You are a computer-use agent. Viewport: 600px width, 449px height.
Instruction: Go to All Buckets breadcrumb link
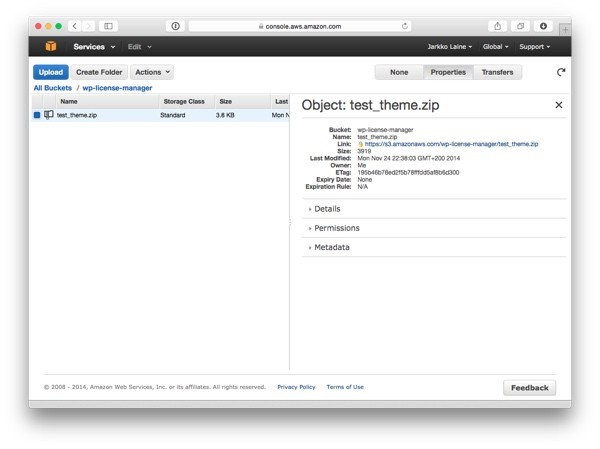[x=53, y=88]
